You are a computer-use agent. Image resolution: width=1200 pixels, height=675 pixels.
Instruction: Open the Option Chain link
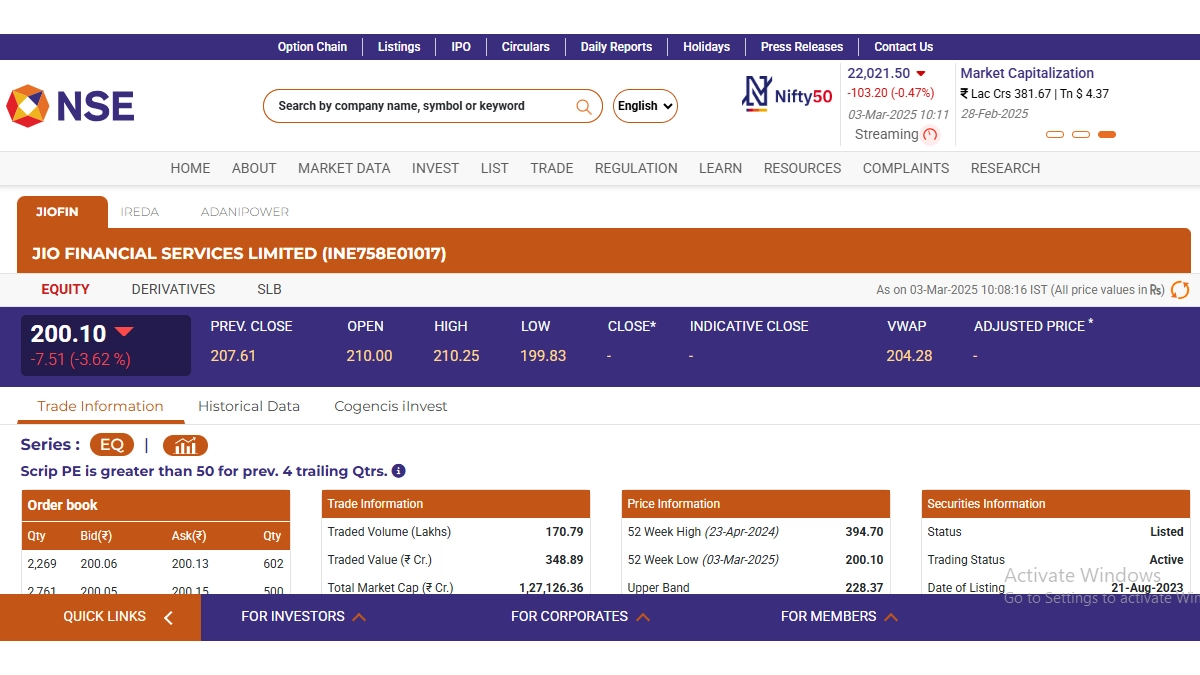coord(312,47)
